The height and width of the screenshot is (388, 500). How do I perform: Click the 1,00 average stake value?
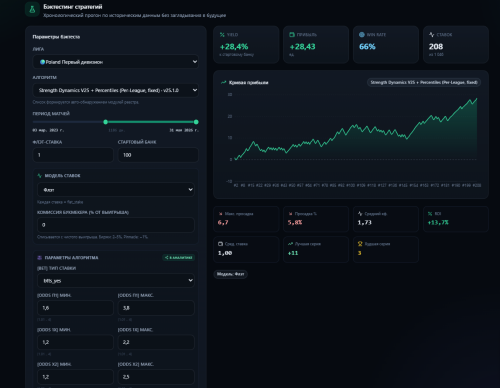click(x=225, y=253)
